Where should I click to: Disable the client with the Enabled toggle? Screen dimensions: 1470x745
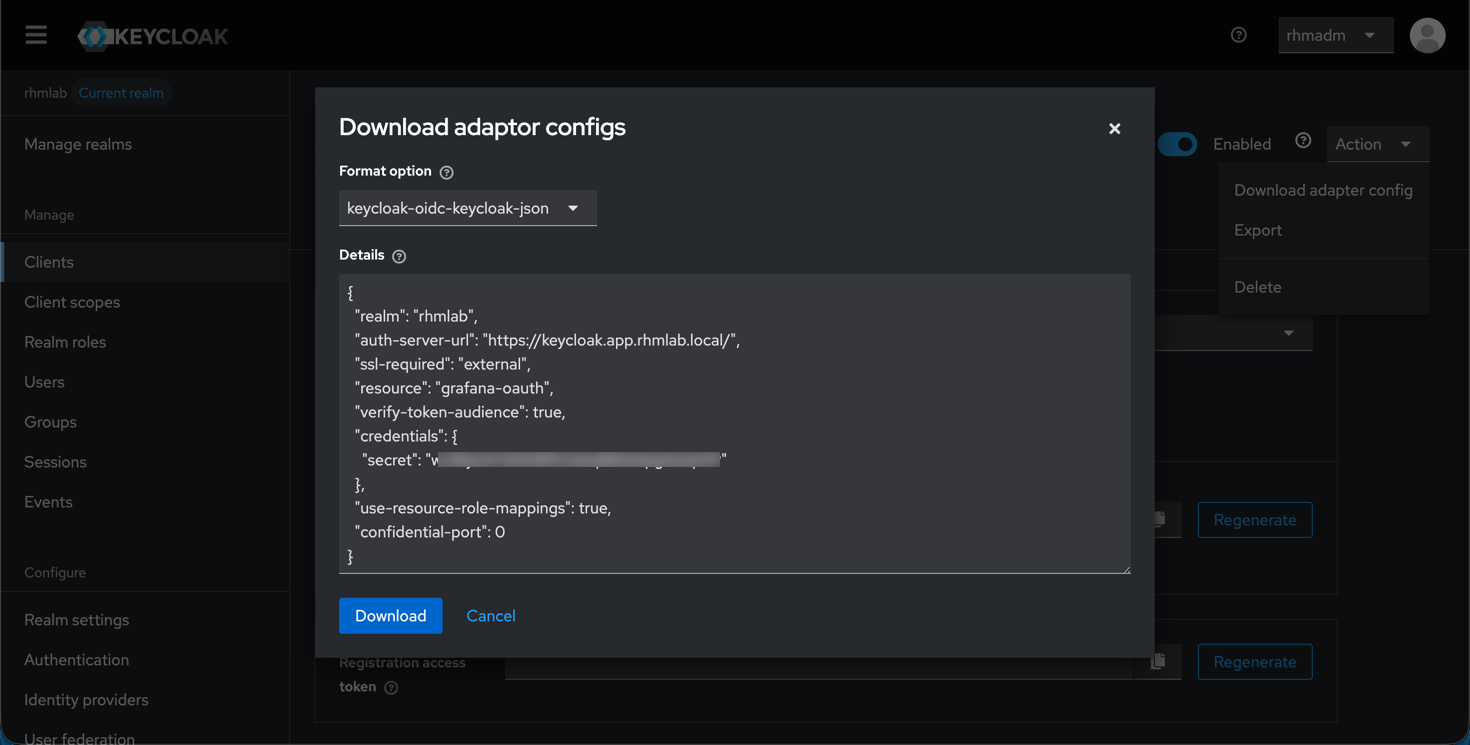[x=1177, y=143]
